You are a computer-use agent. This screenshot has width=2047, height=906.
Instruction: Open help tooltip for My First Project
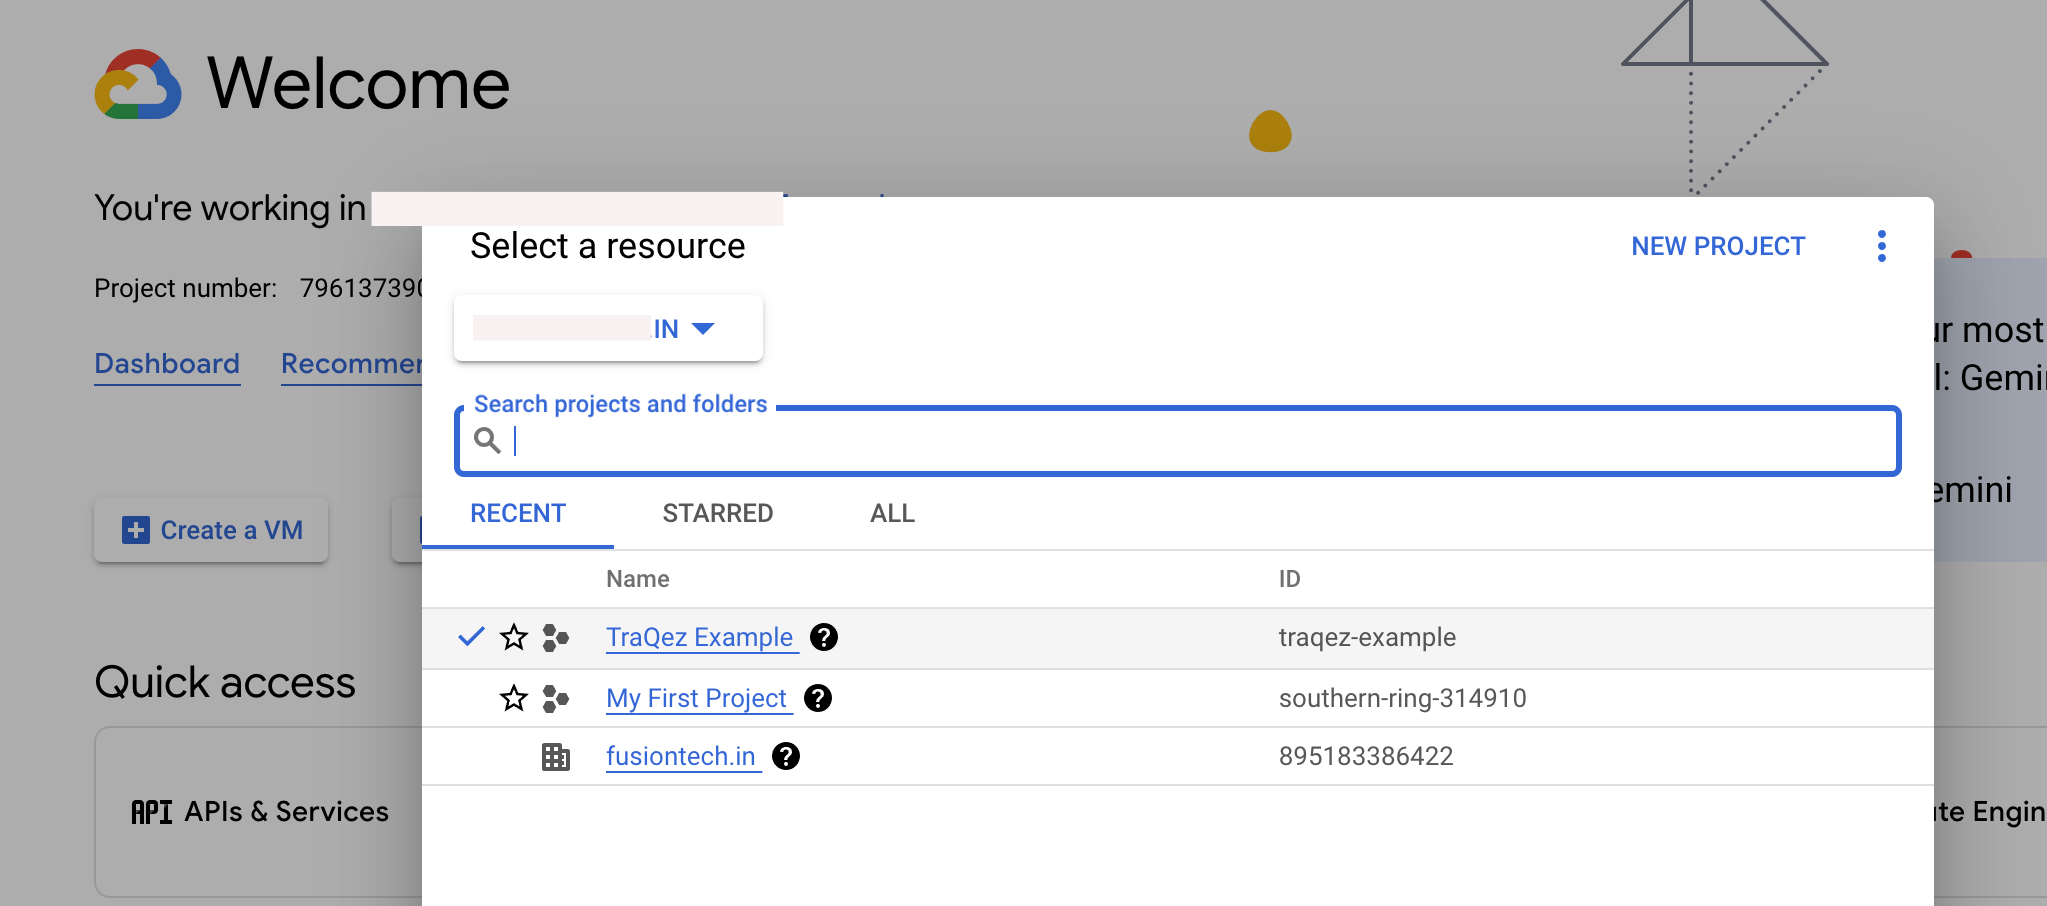coord(818,698)
